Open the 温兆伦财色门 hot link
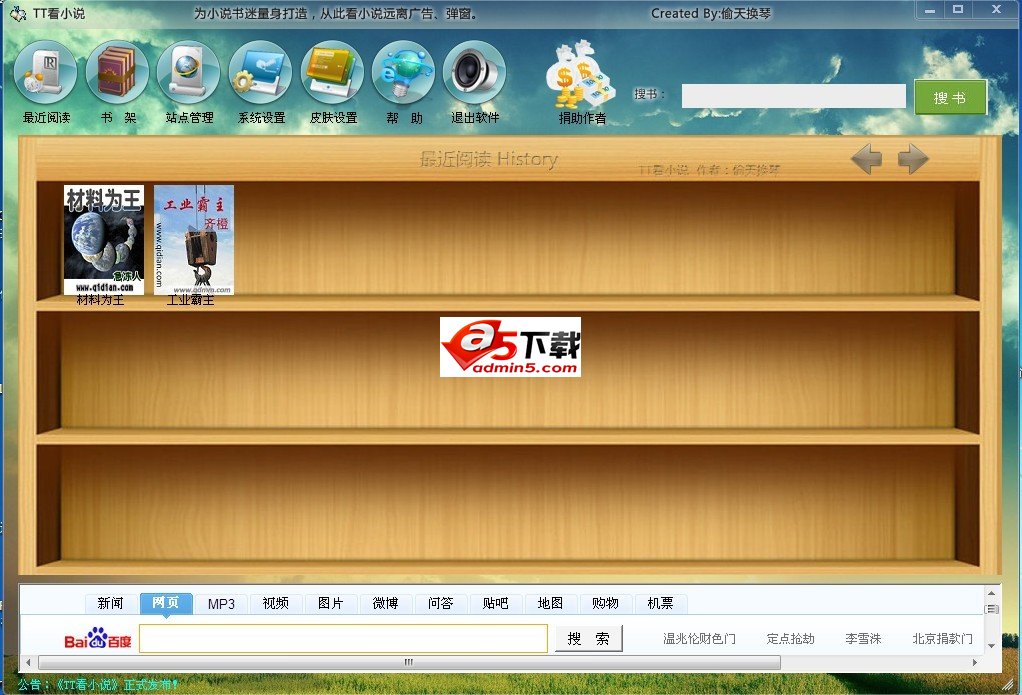 [x=699, y=639]
